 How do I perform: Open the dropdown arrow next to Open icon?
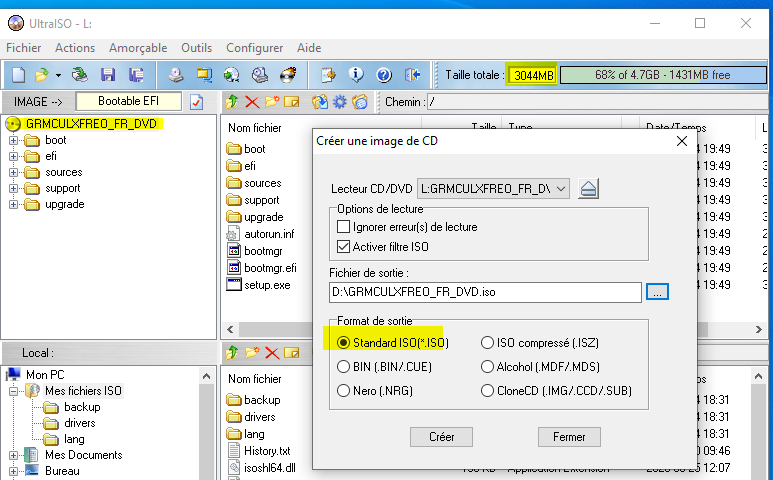tap(58, 75)
